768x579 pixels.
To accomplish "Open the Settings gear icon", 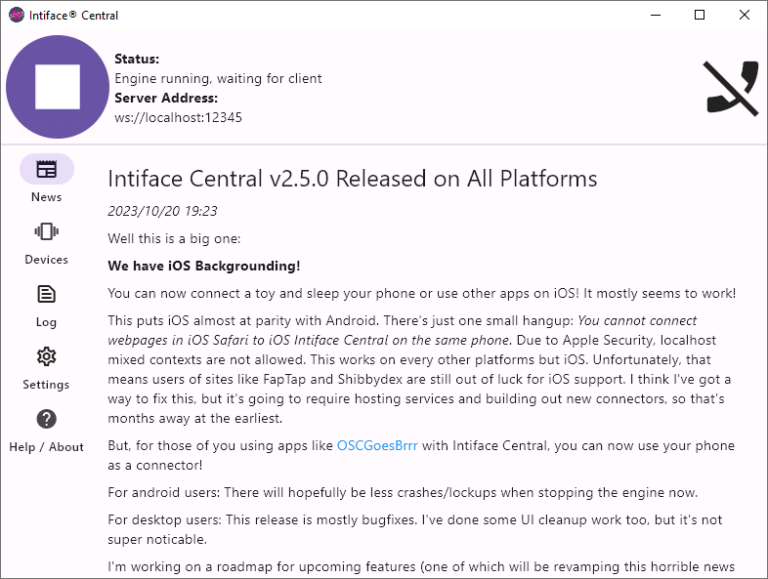I will tap(46, 357).
